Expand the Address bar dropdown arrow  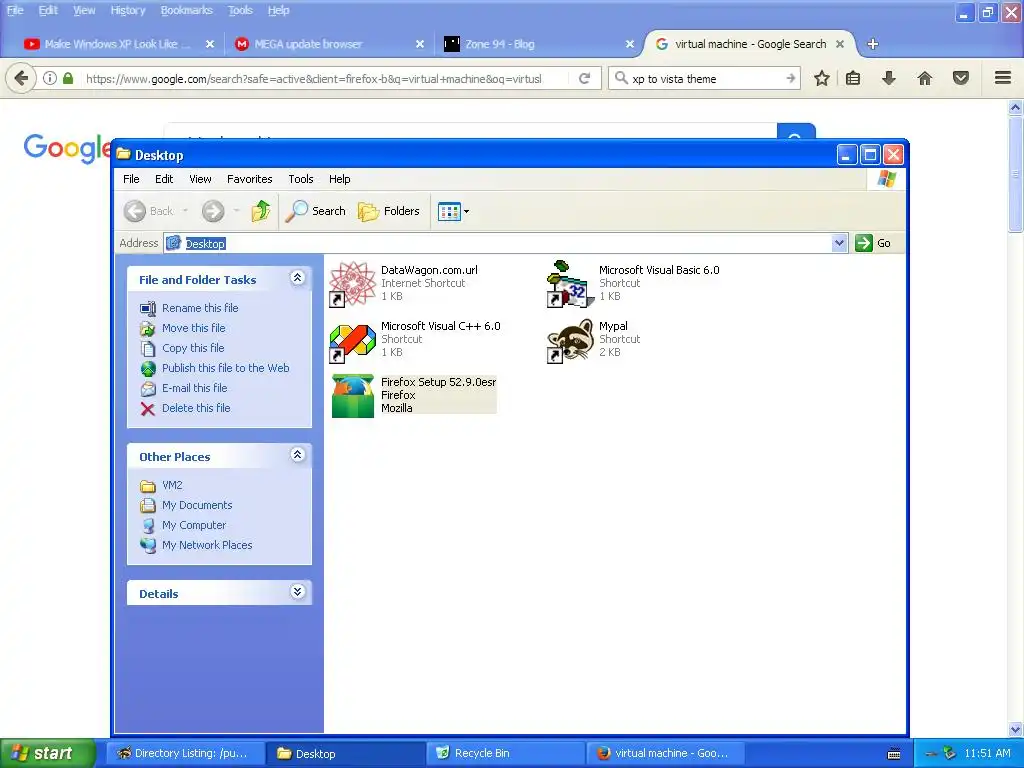pos(839,244)
